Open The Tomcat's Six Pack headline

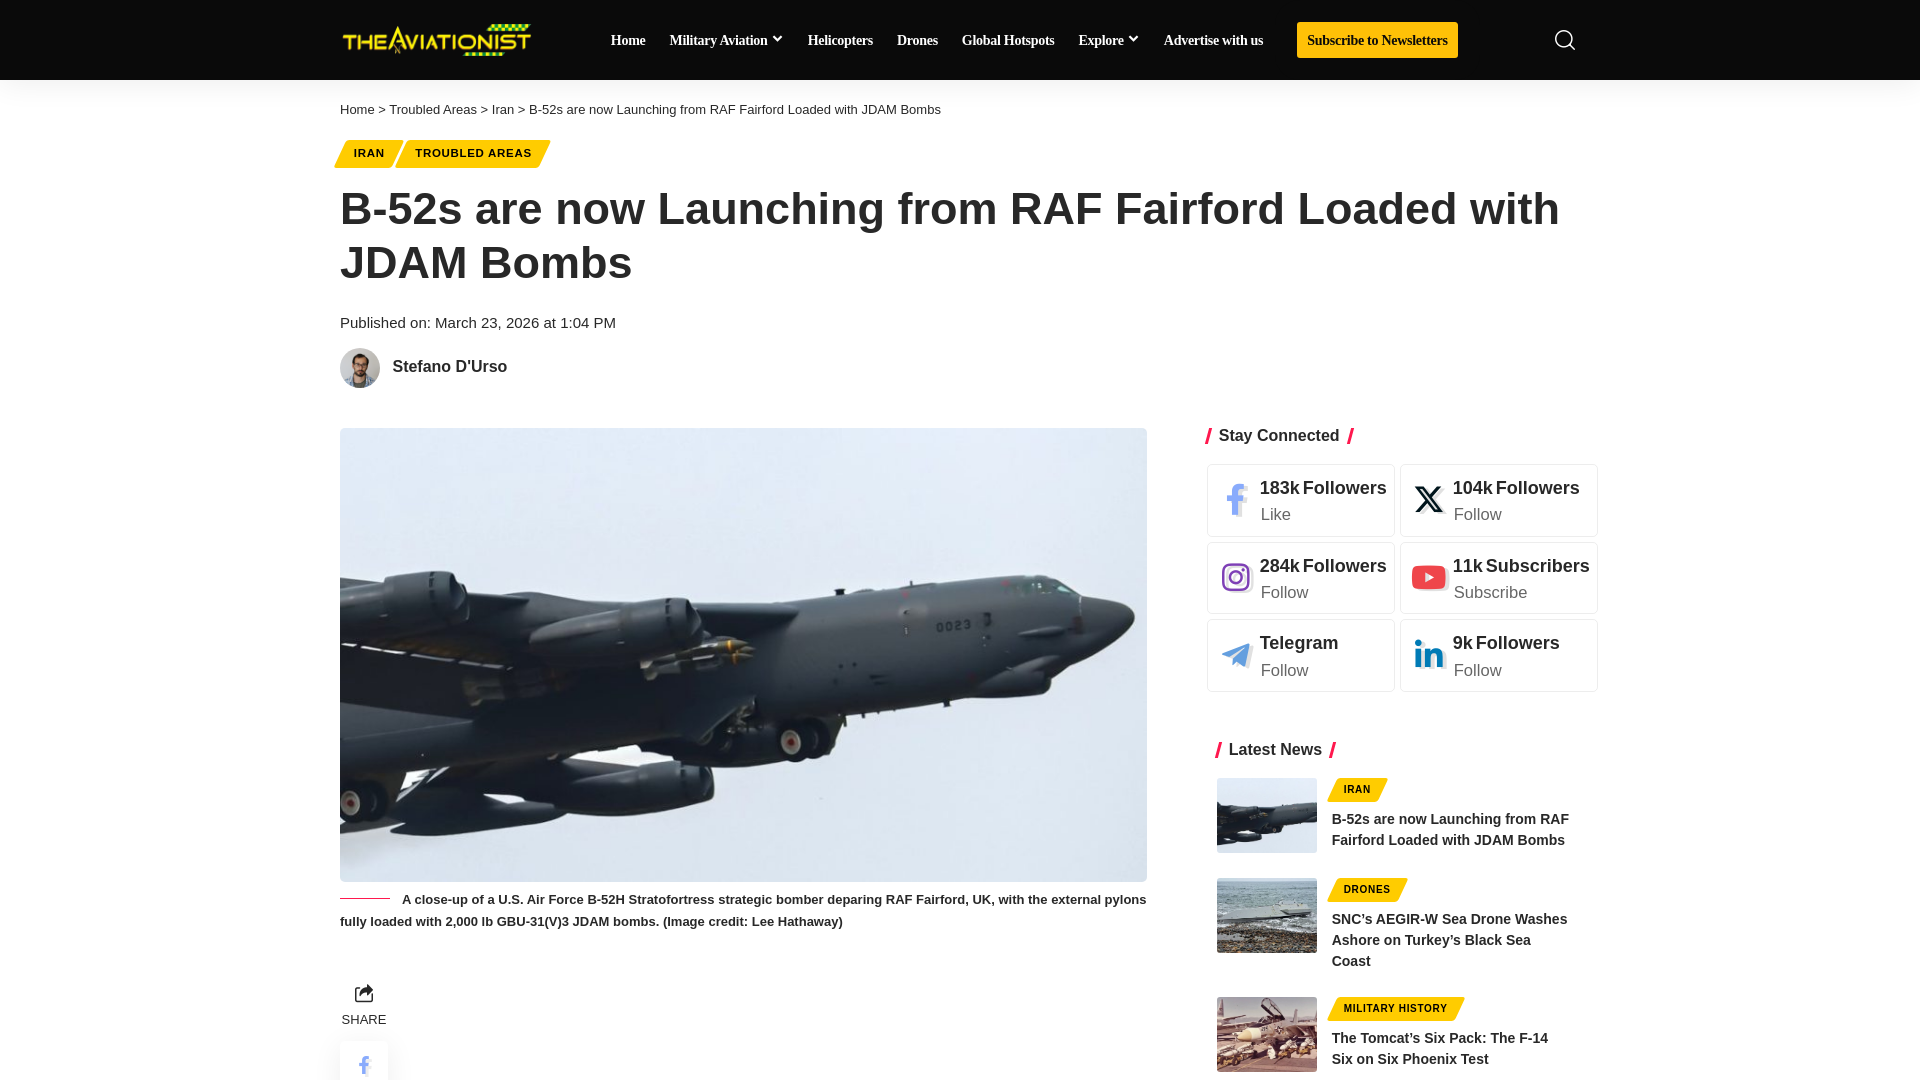coord(1440,1049)
